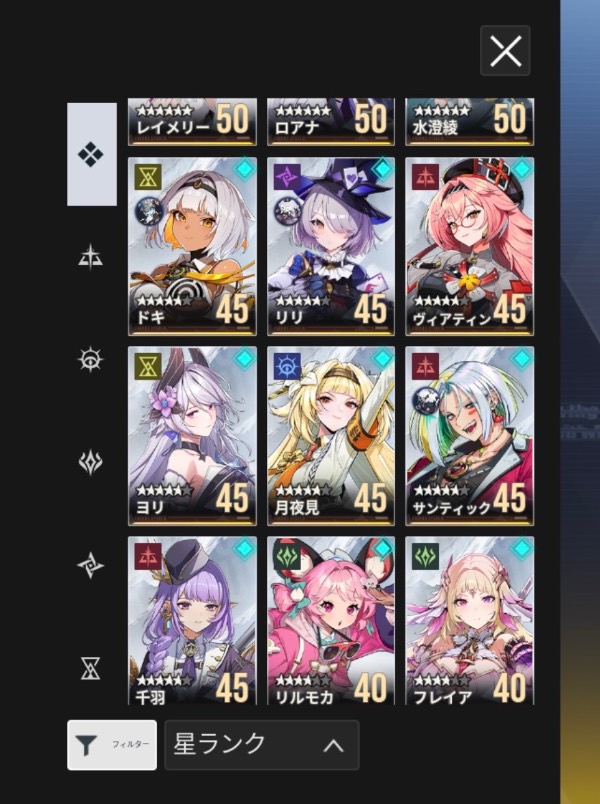600x804 pixels.
Task: Click the round emblem on サンティック card
Action: pyautogui.click(x=425, y=401)
